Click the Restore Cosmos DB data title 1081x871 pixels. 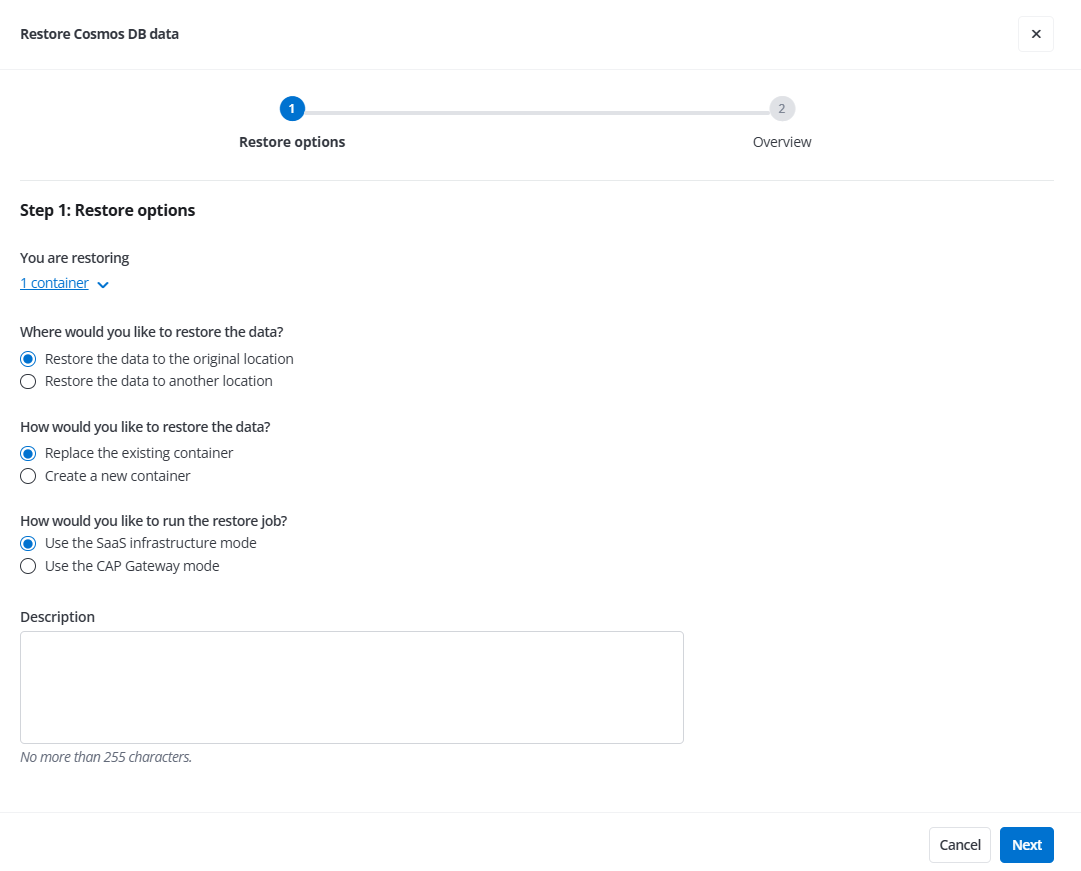click(x=99, y=33)
